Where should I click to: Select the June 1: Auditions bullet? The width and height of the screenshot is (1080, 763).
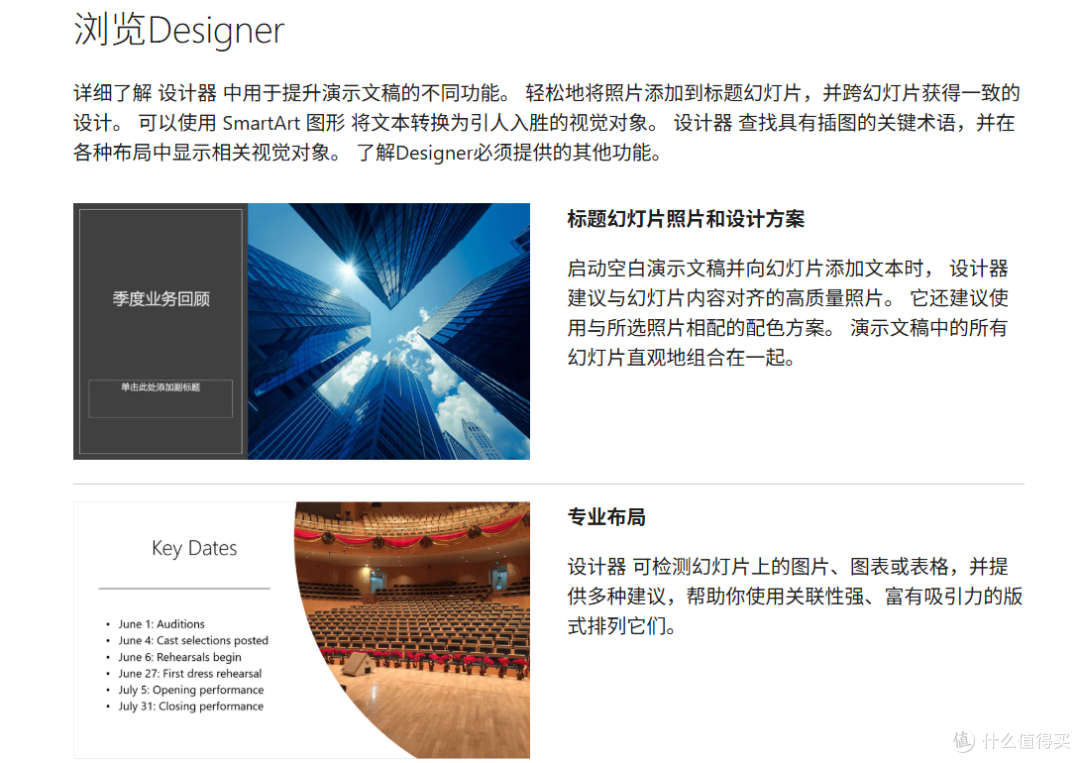[x=161, y=624]
